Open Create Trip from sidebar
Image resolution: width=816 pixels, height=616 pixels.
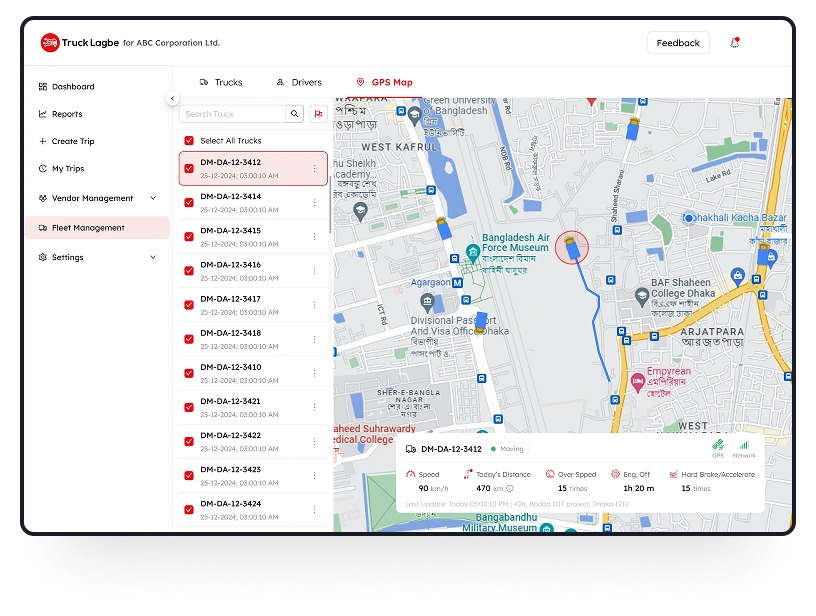point(72,141)
